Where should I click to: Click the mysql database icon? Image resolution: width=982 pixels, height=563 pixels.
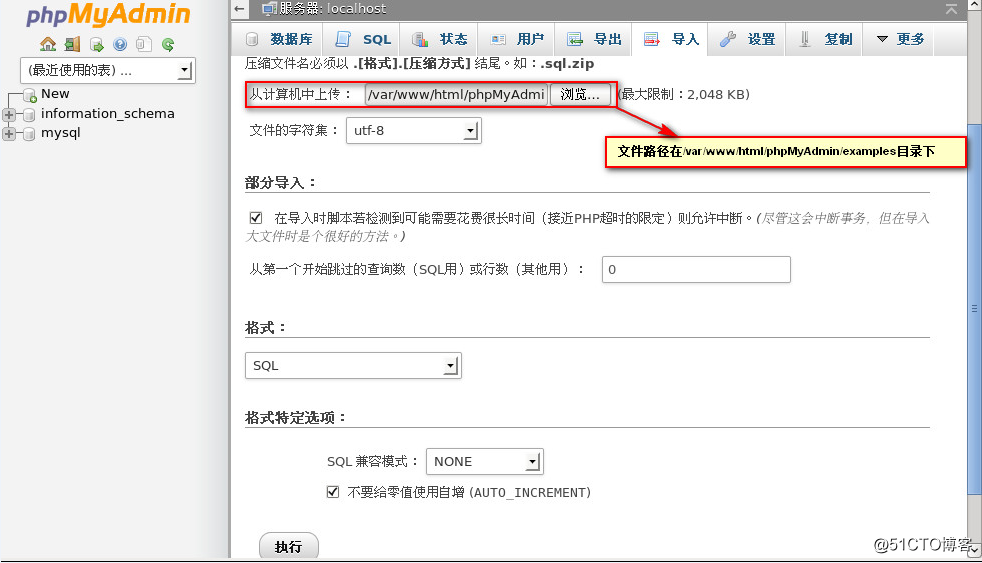click(x=29, y=134)
